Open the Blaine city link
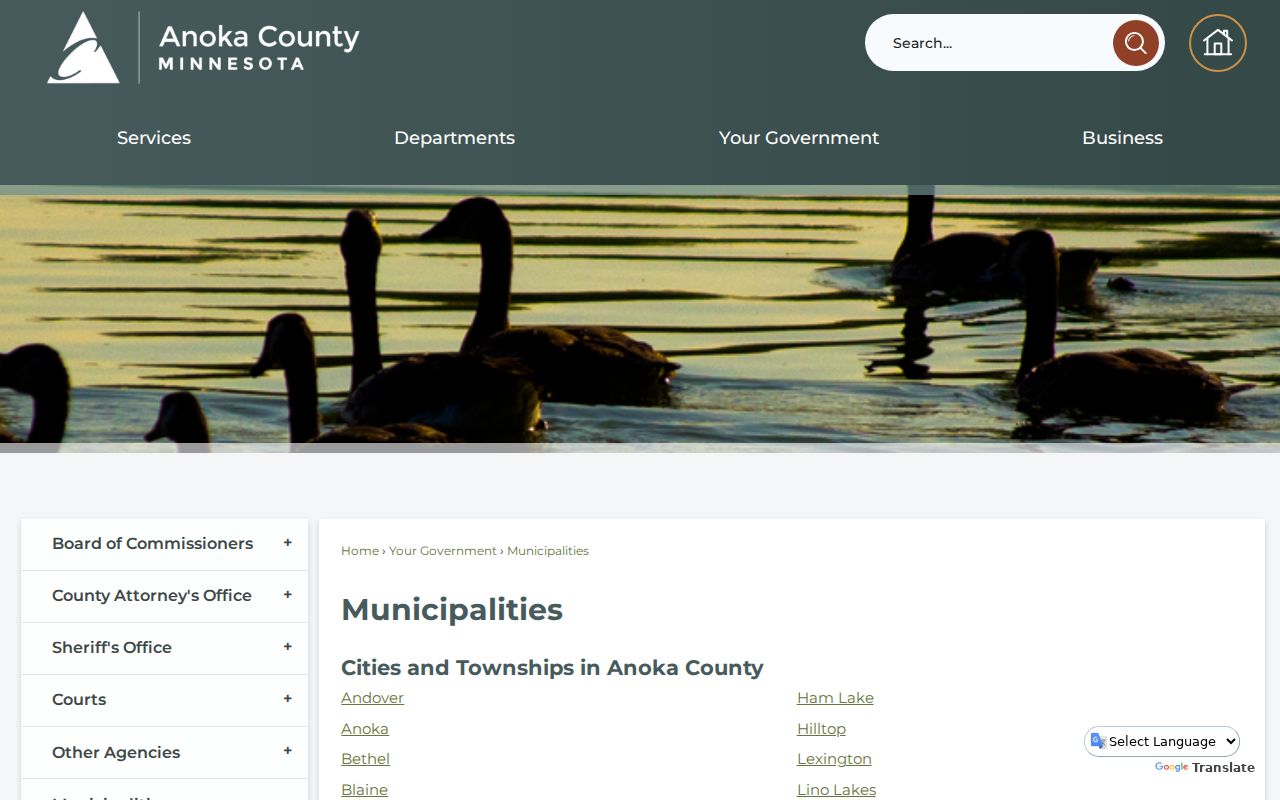The width and height of the screenshot is (1280, 800). pyautogui.click(x=364, y=790)
